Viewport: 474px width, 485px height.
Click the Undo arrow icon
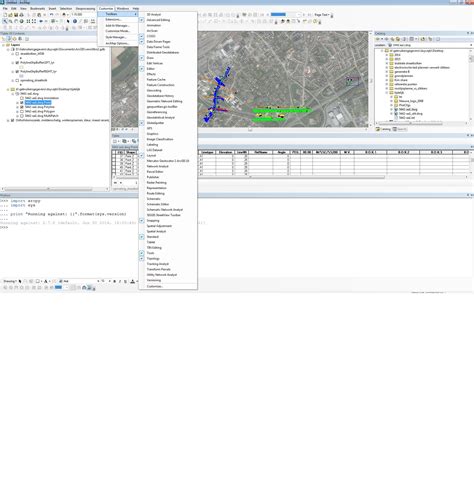[x=51, y=15]
